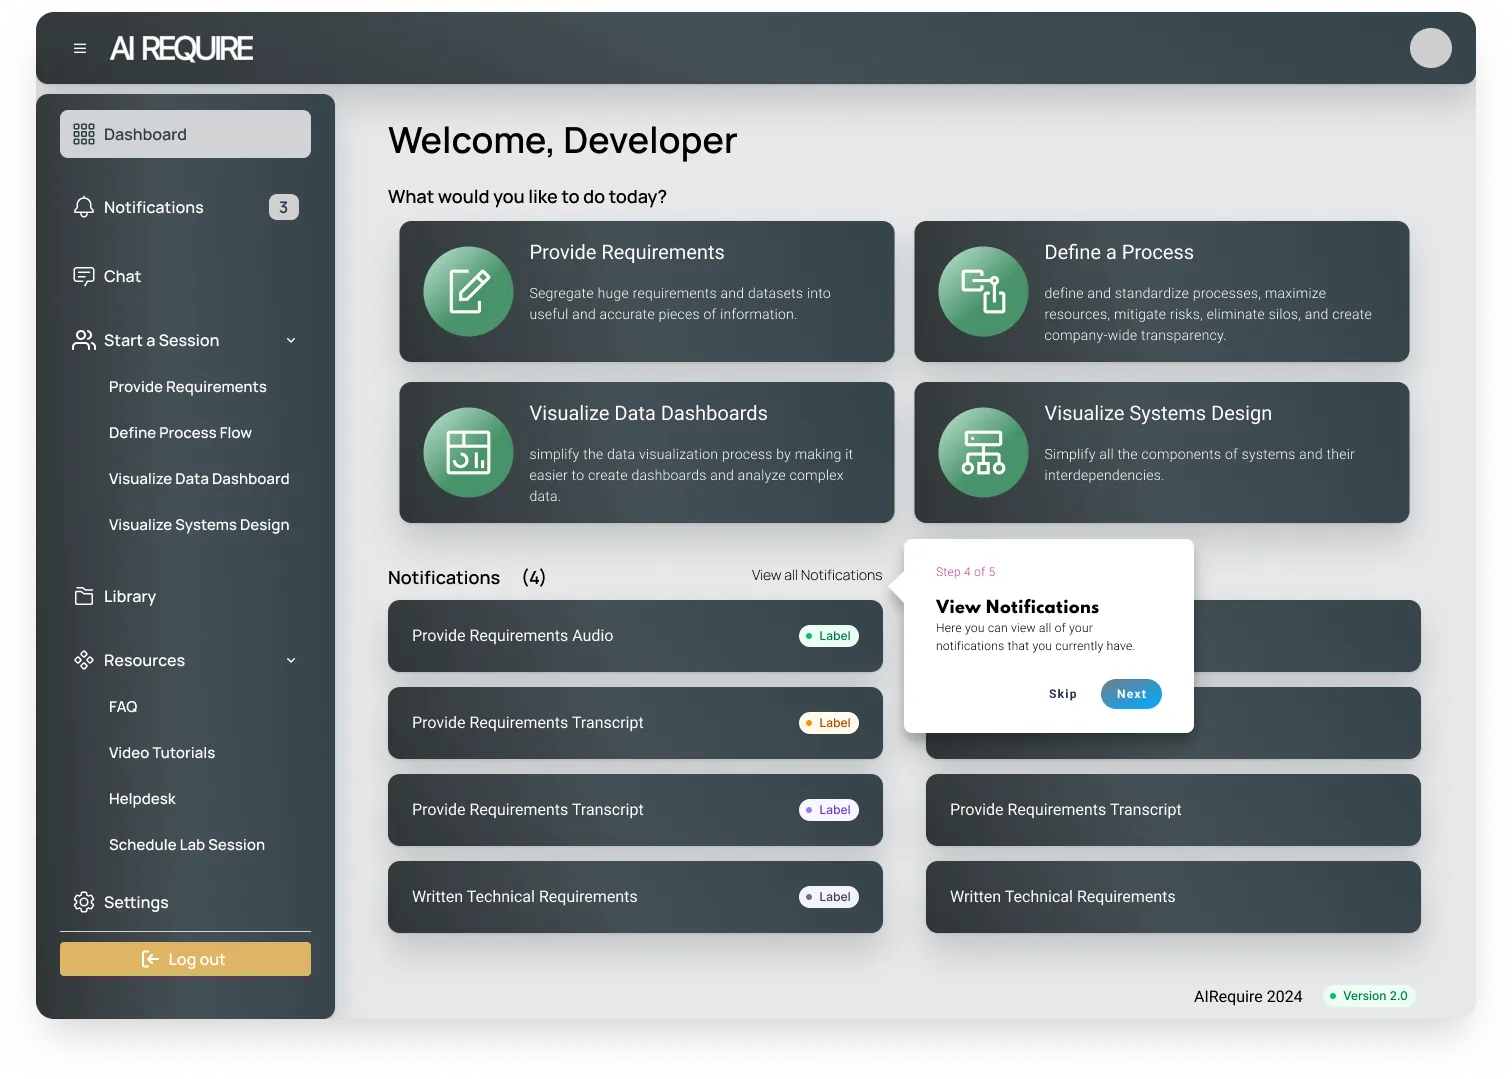
Task: Open Schedule Lab Session
Action: (x=187, y=845)
